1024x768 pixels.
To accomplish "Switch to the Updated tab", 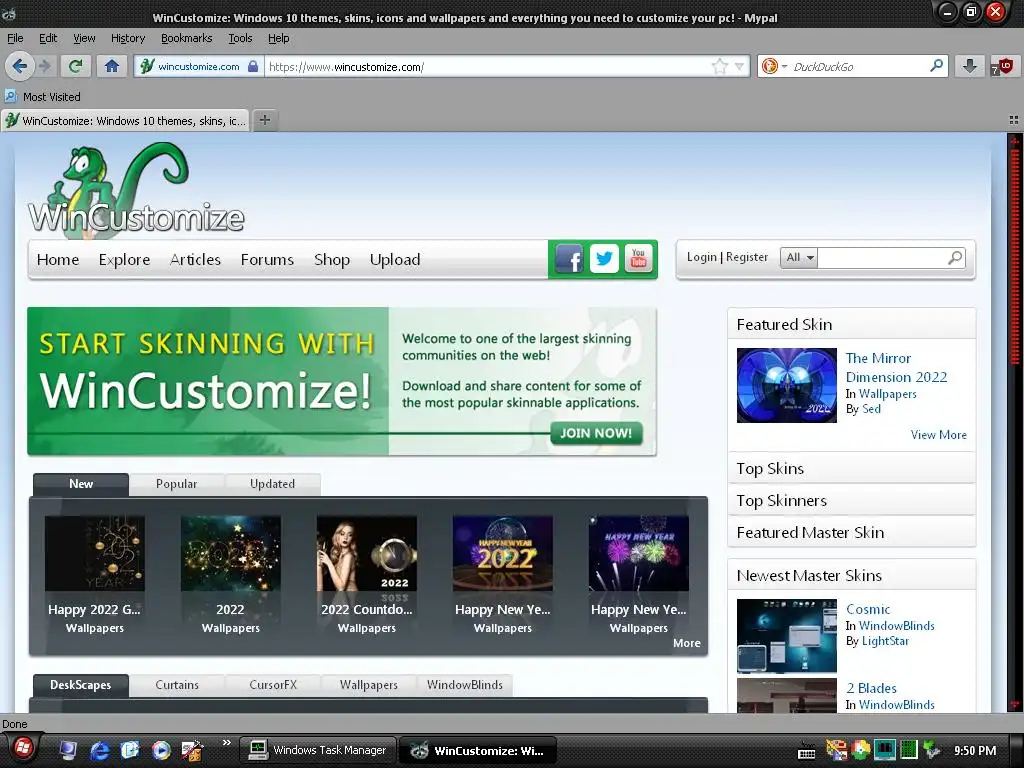I will [272, 484].
